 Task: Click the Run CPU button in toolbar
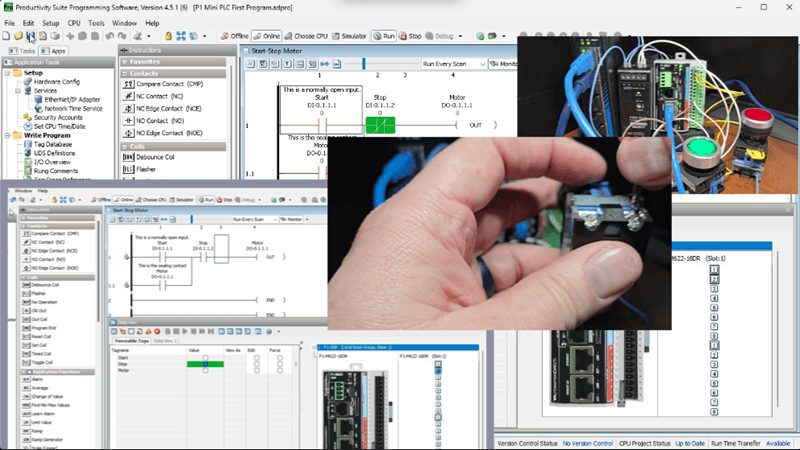point(384,35)
